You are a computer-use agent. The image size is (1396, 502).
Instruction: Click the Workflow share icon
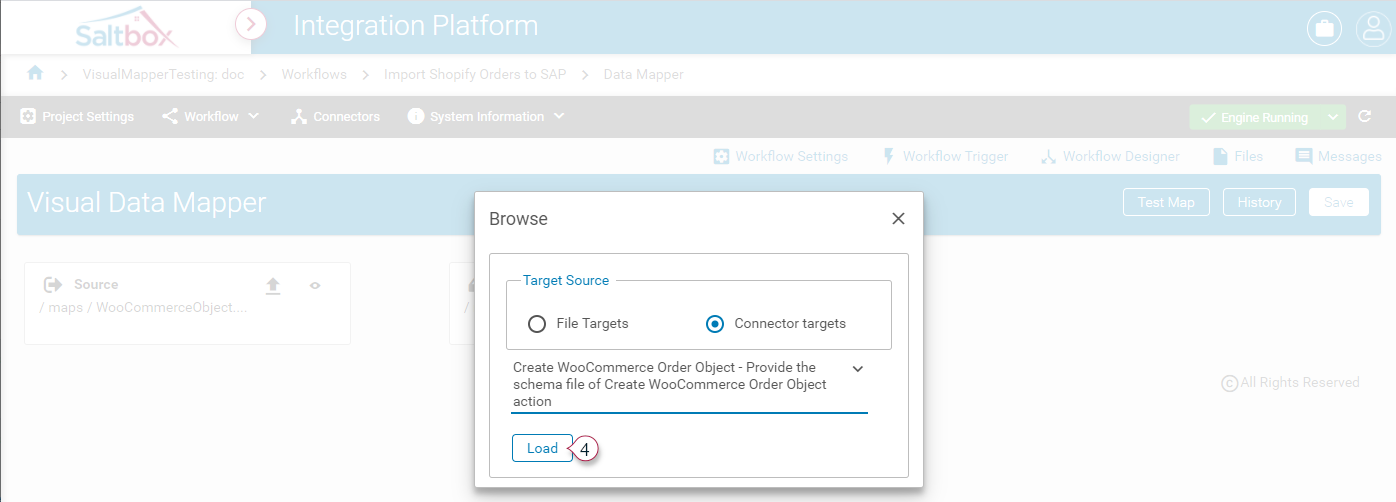pos(170,117)
